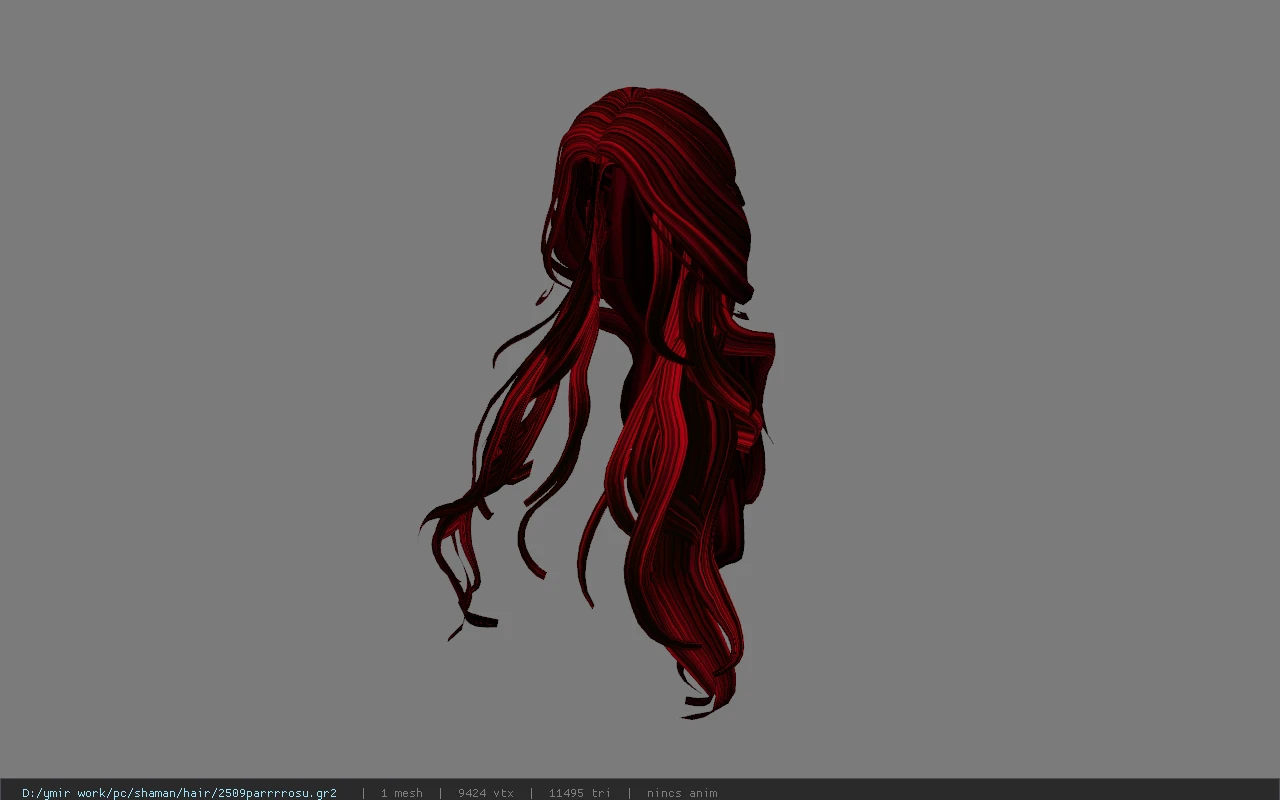Image resolution: width=1280 pixels, height=800 pixels.
Task: Click the detached curled strand end at bottom-left
Action: coord(478,621)
